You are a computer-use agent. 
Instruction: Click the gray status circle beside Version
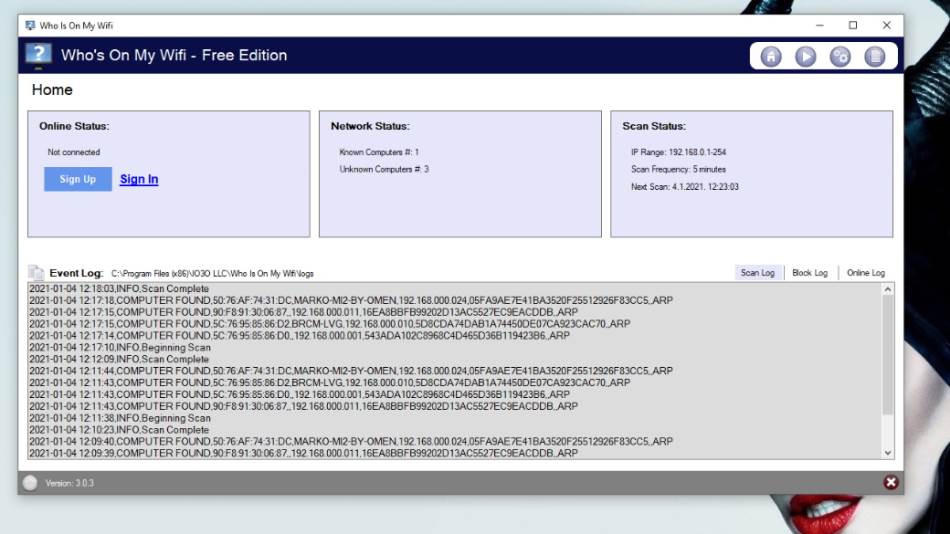click(x=30, y=483)
